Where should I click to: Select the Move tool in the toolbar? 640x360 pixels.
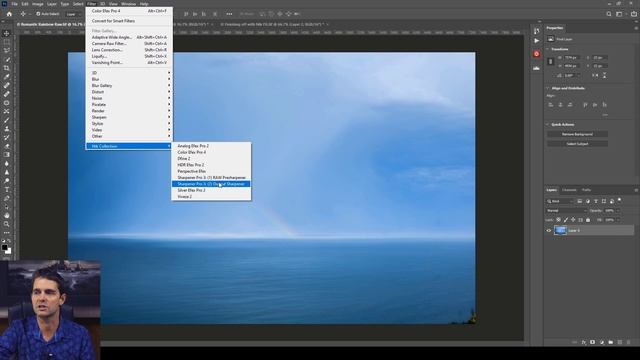point(7,33)
